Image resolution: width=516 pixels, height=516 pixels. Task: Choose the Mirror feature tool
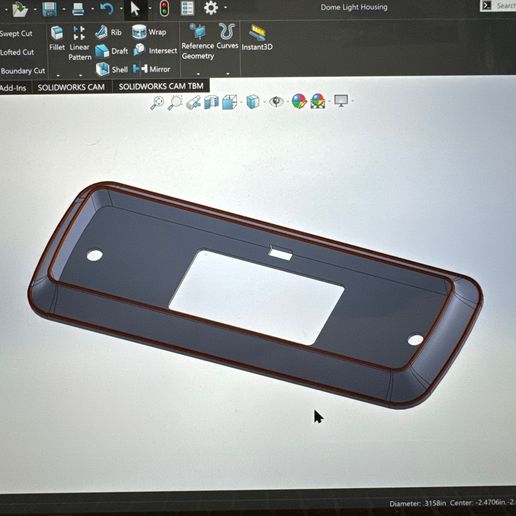coord(151,69)
